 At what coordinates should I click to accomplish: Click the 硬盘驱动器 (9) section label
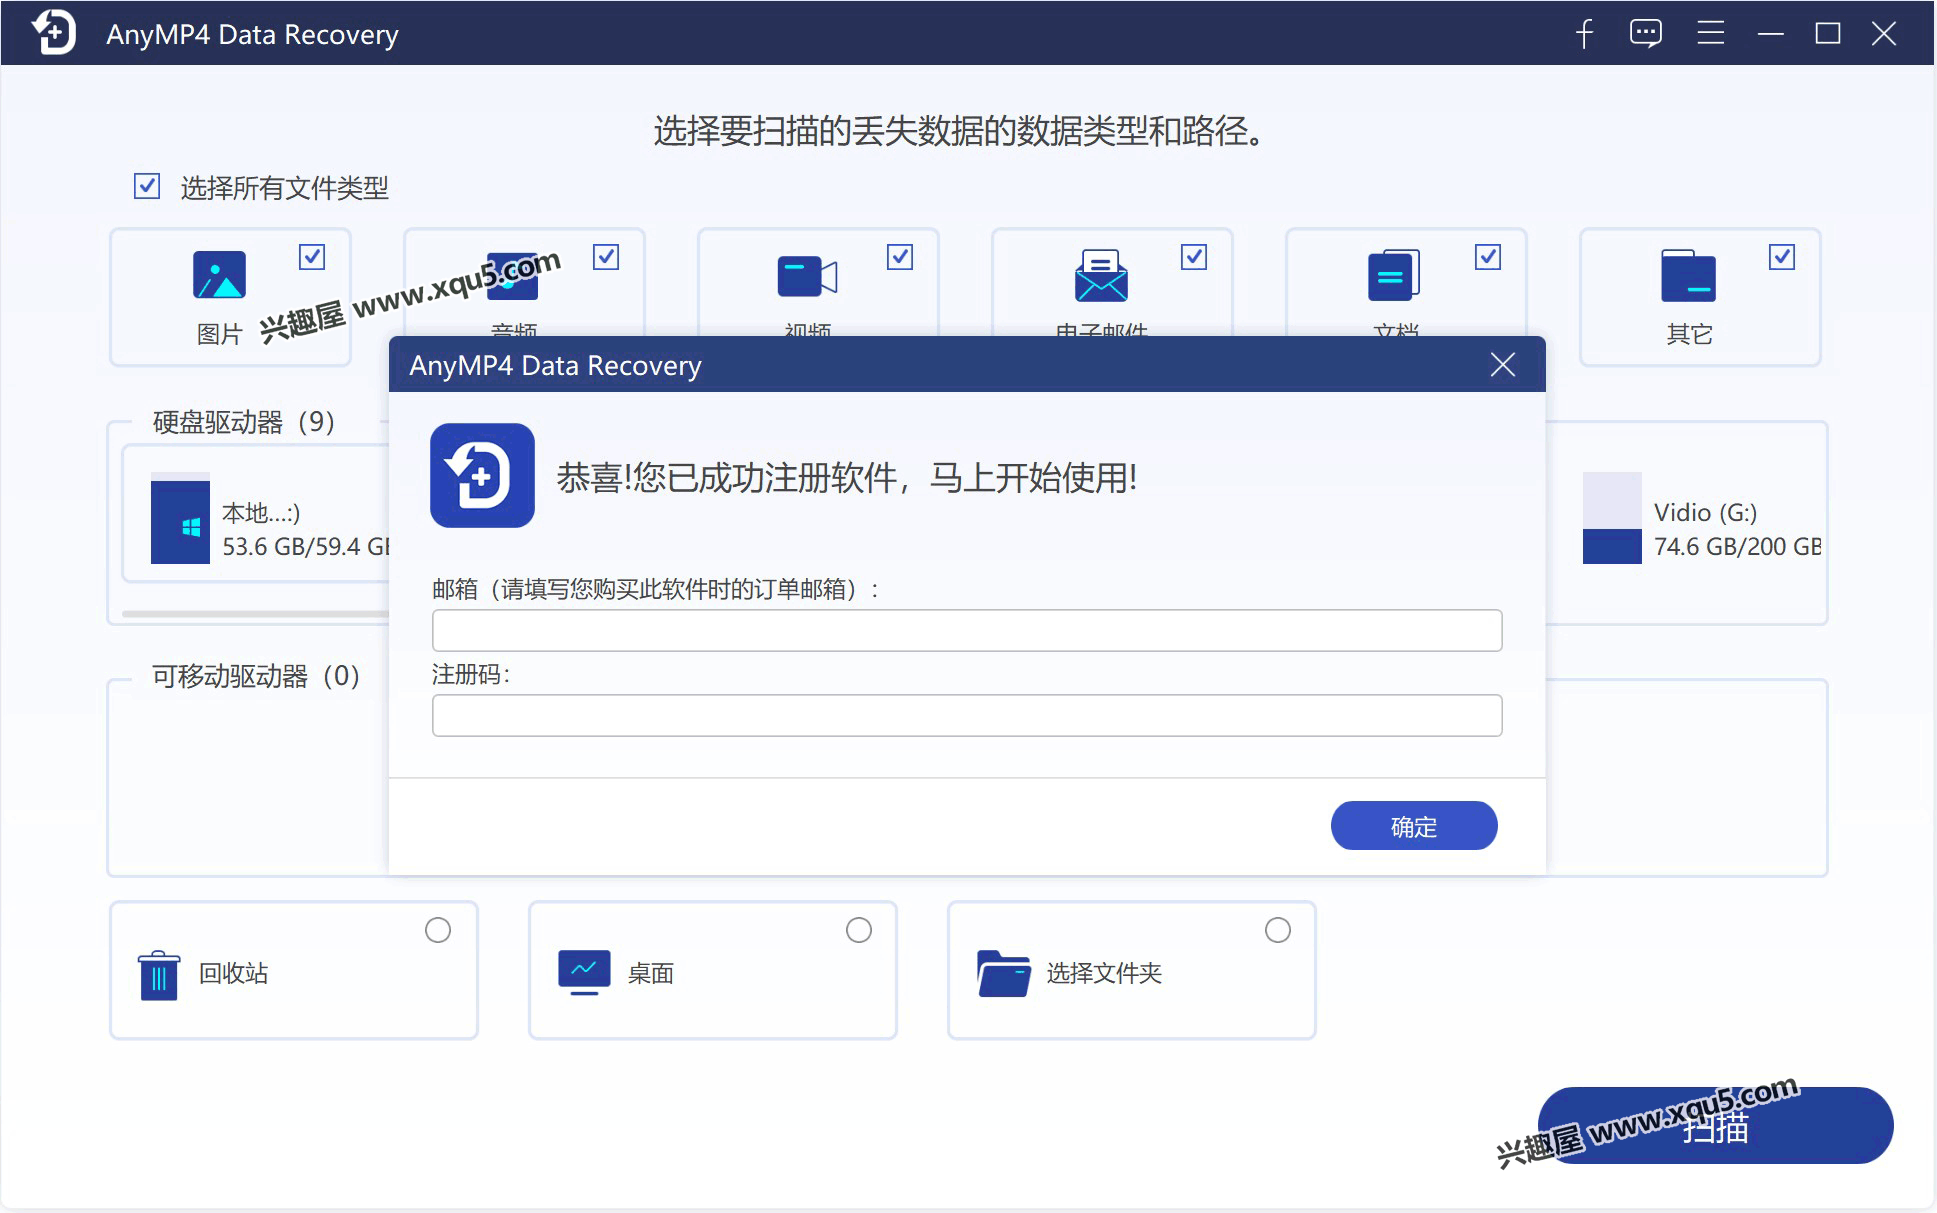click(x=243, y=422)
